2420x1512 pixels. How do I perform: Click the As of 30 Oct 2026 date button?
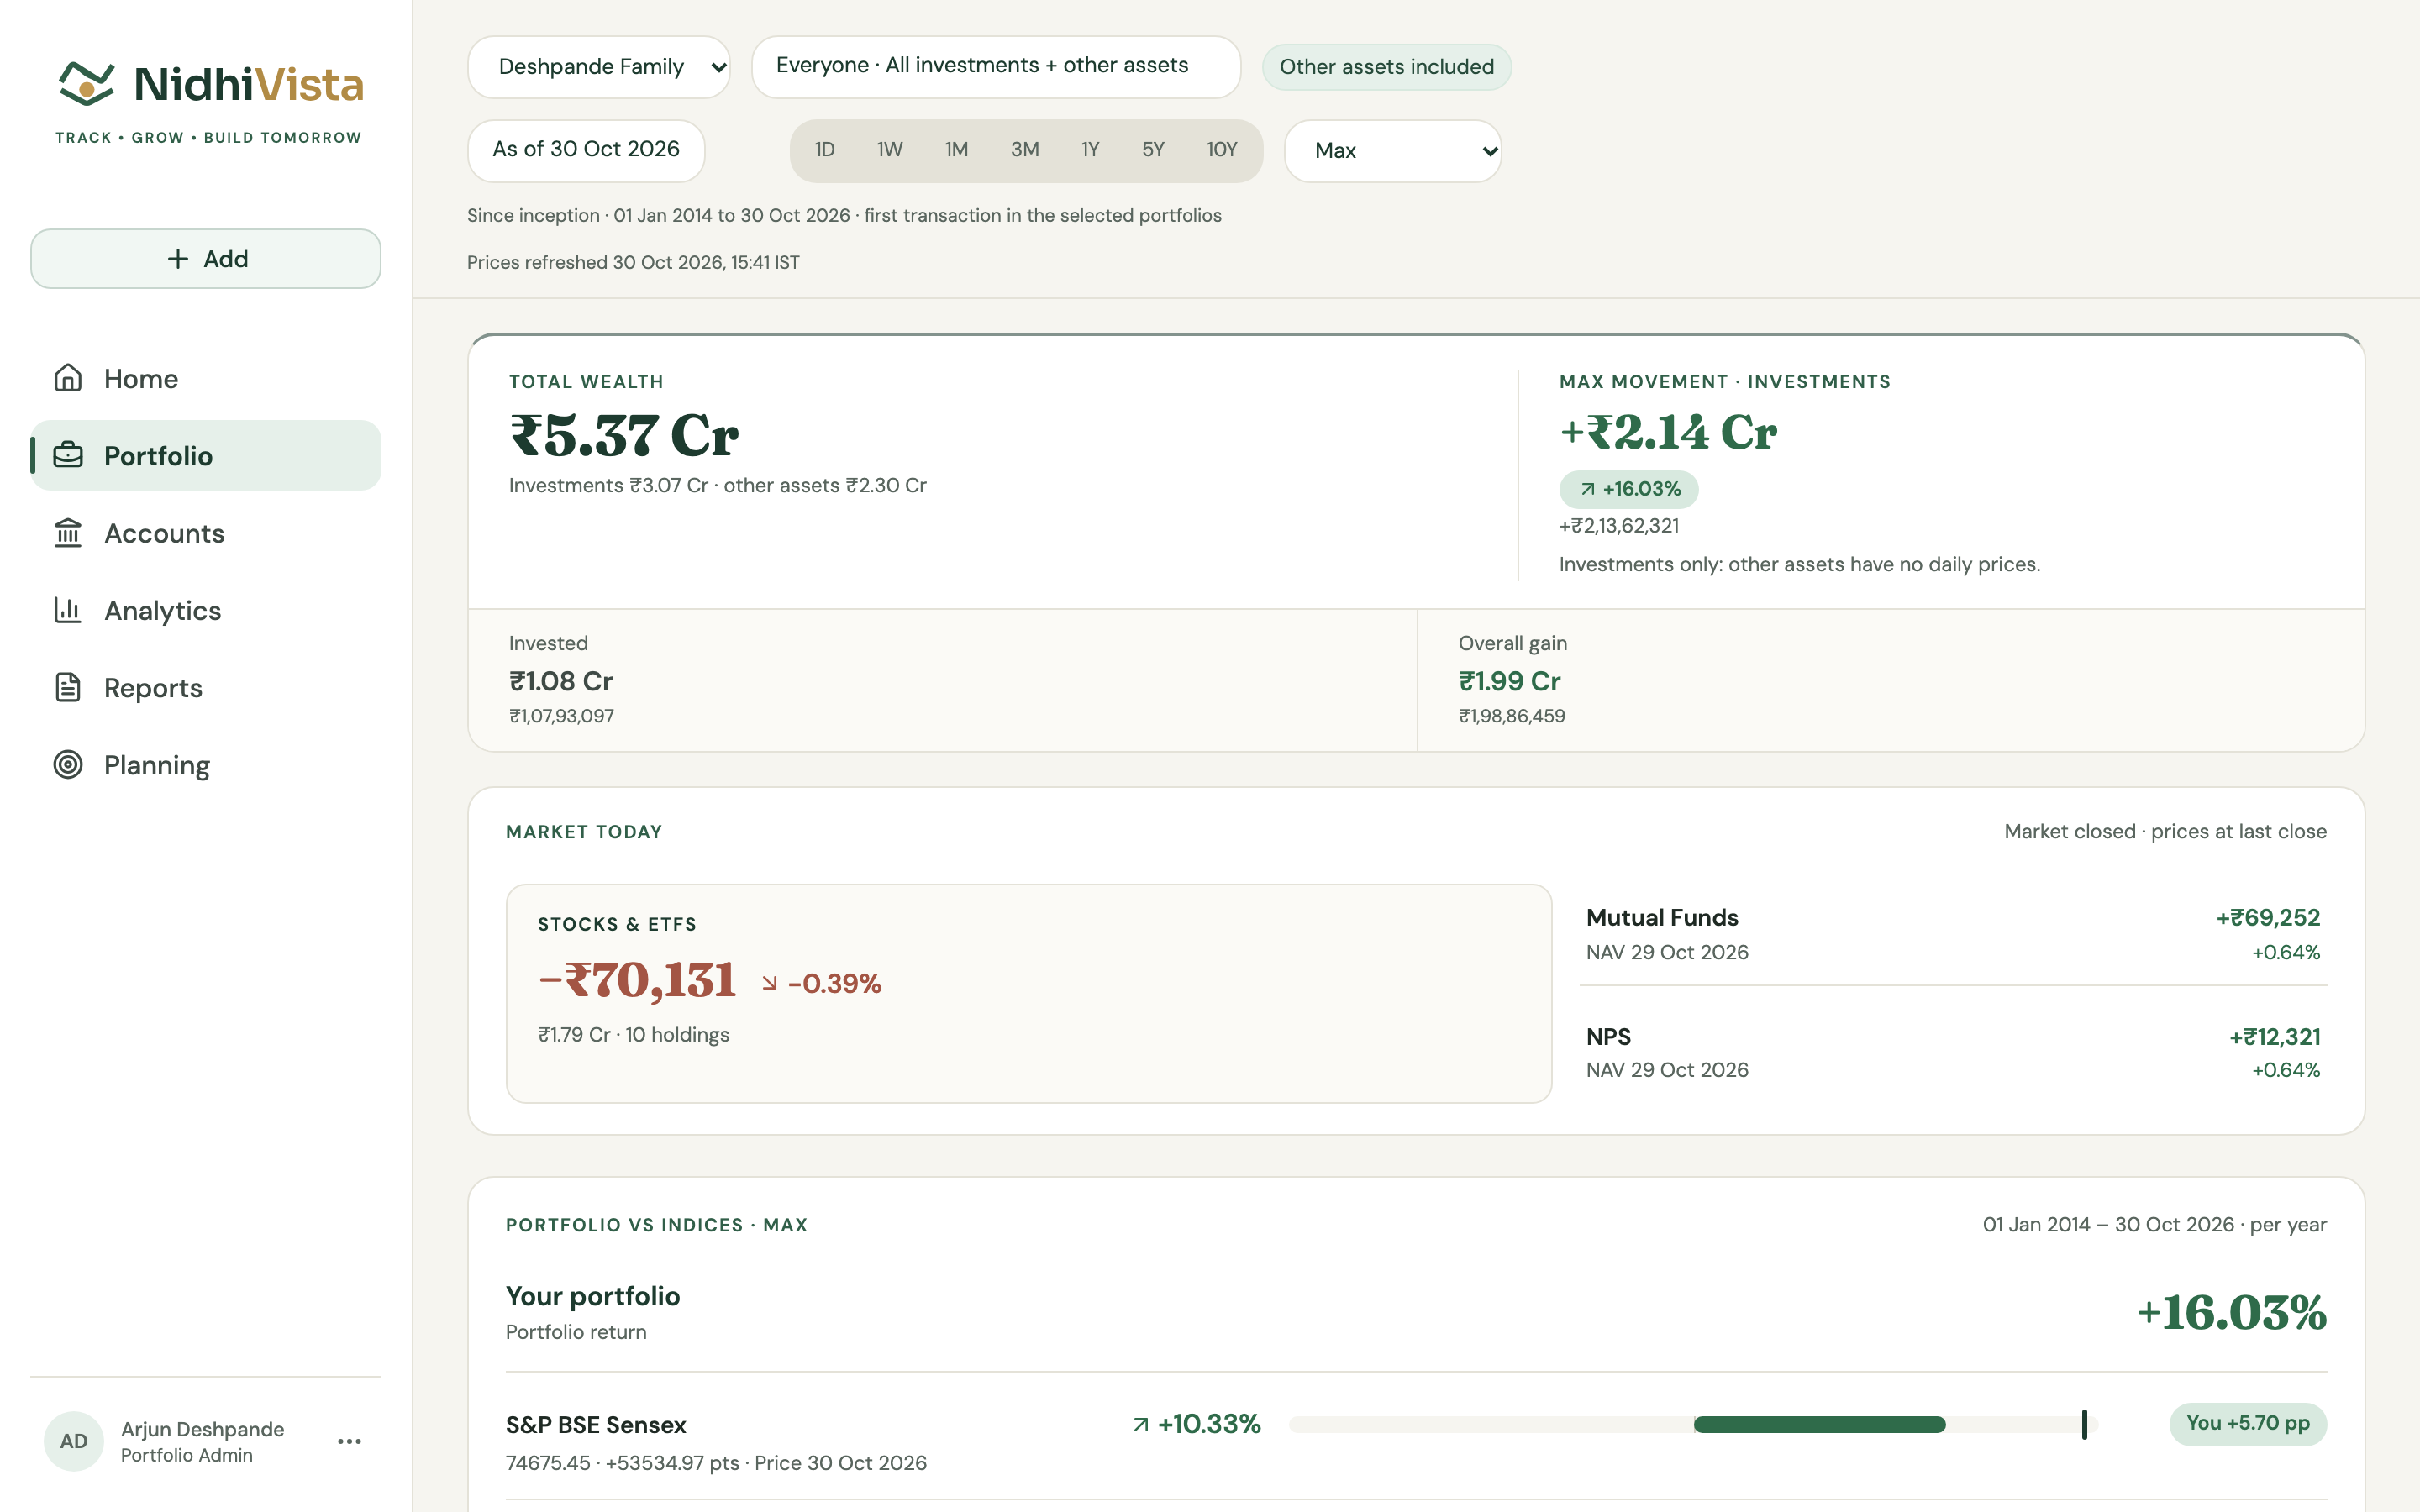pyautogui.click(x=586, y=151)
